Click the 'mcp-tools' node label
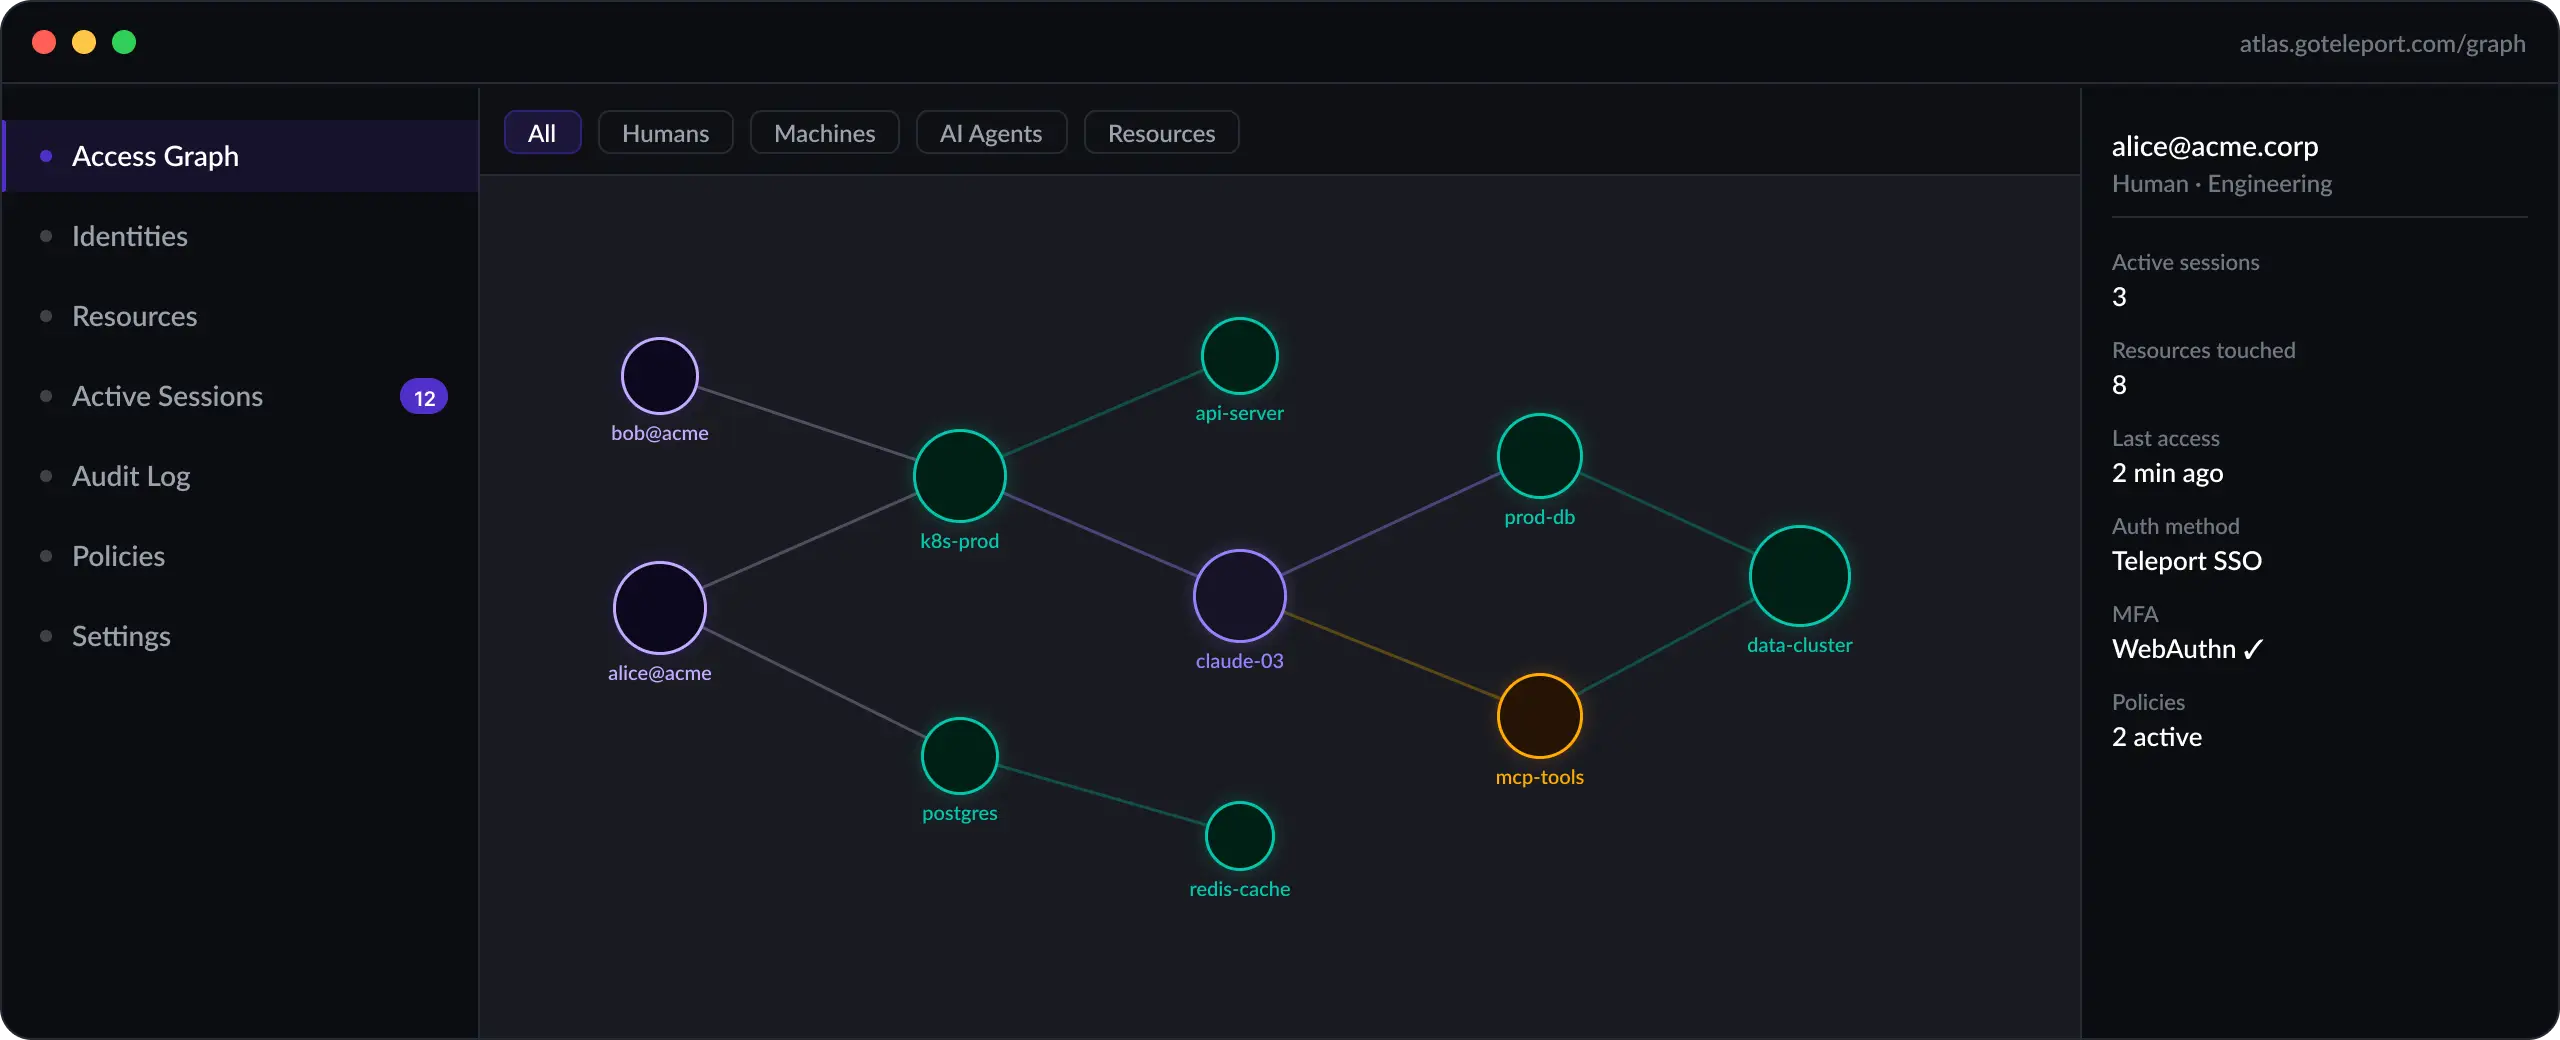This screenshot has width=2560, height=1040. pyautogui.click(x=1539, y=777)
